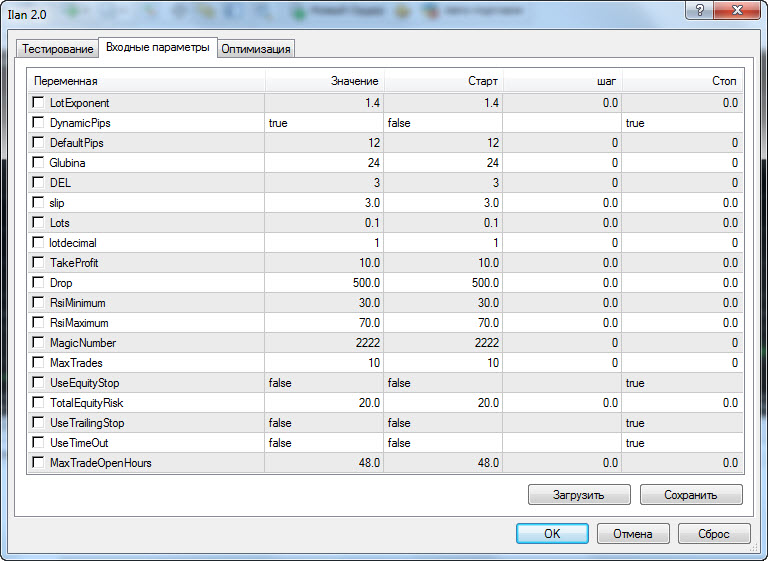Click the Lots value cell
Viewport: 768px width, 561px height.
click(324, 223)
